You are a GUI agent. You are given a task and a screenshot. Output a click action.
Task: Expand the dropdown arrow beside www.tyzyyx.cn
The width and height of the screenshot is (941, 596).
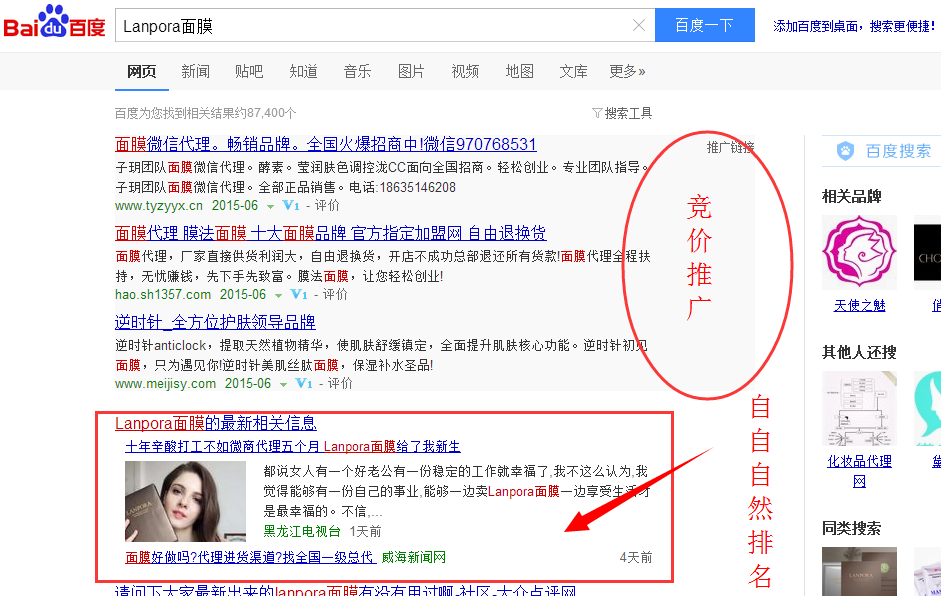tap(270, 207)
